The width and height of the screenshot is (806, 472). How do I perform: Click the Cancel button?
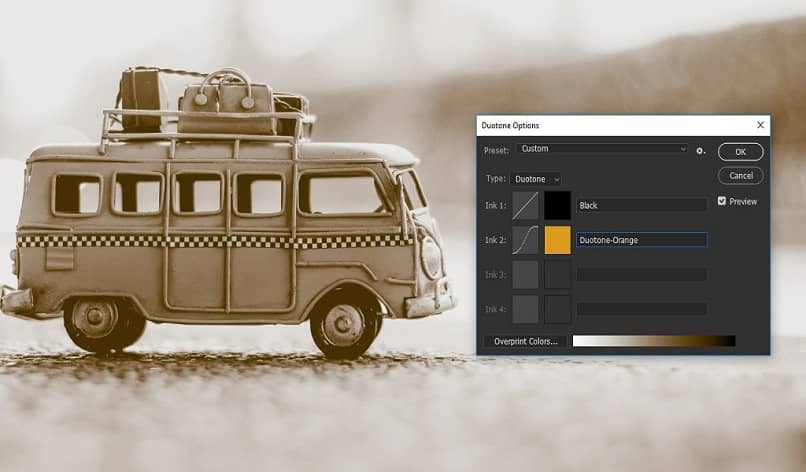pyautogui.click(x=741, y=176)
